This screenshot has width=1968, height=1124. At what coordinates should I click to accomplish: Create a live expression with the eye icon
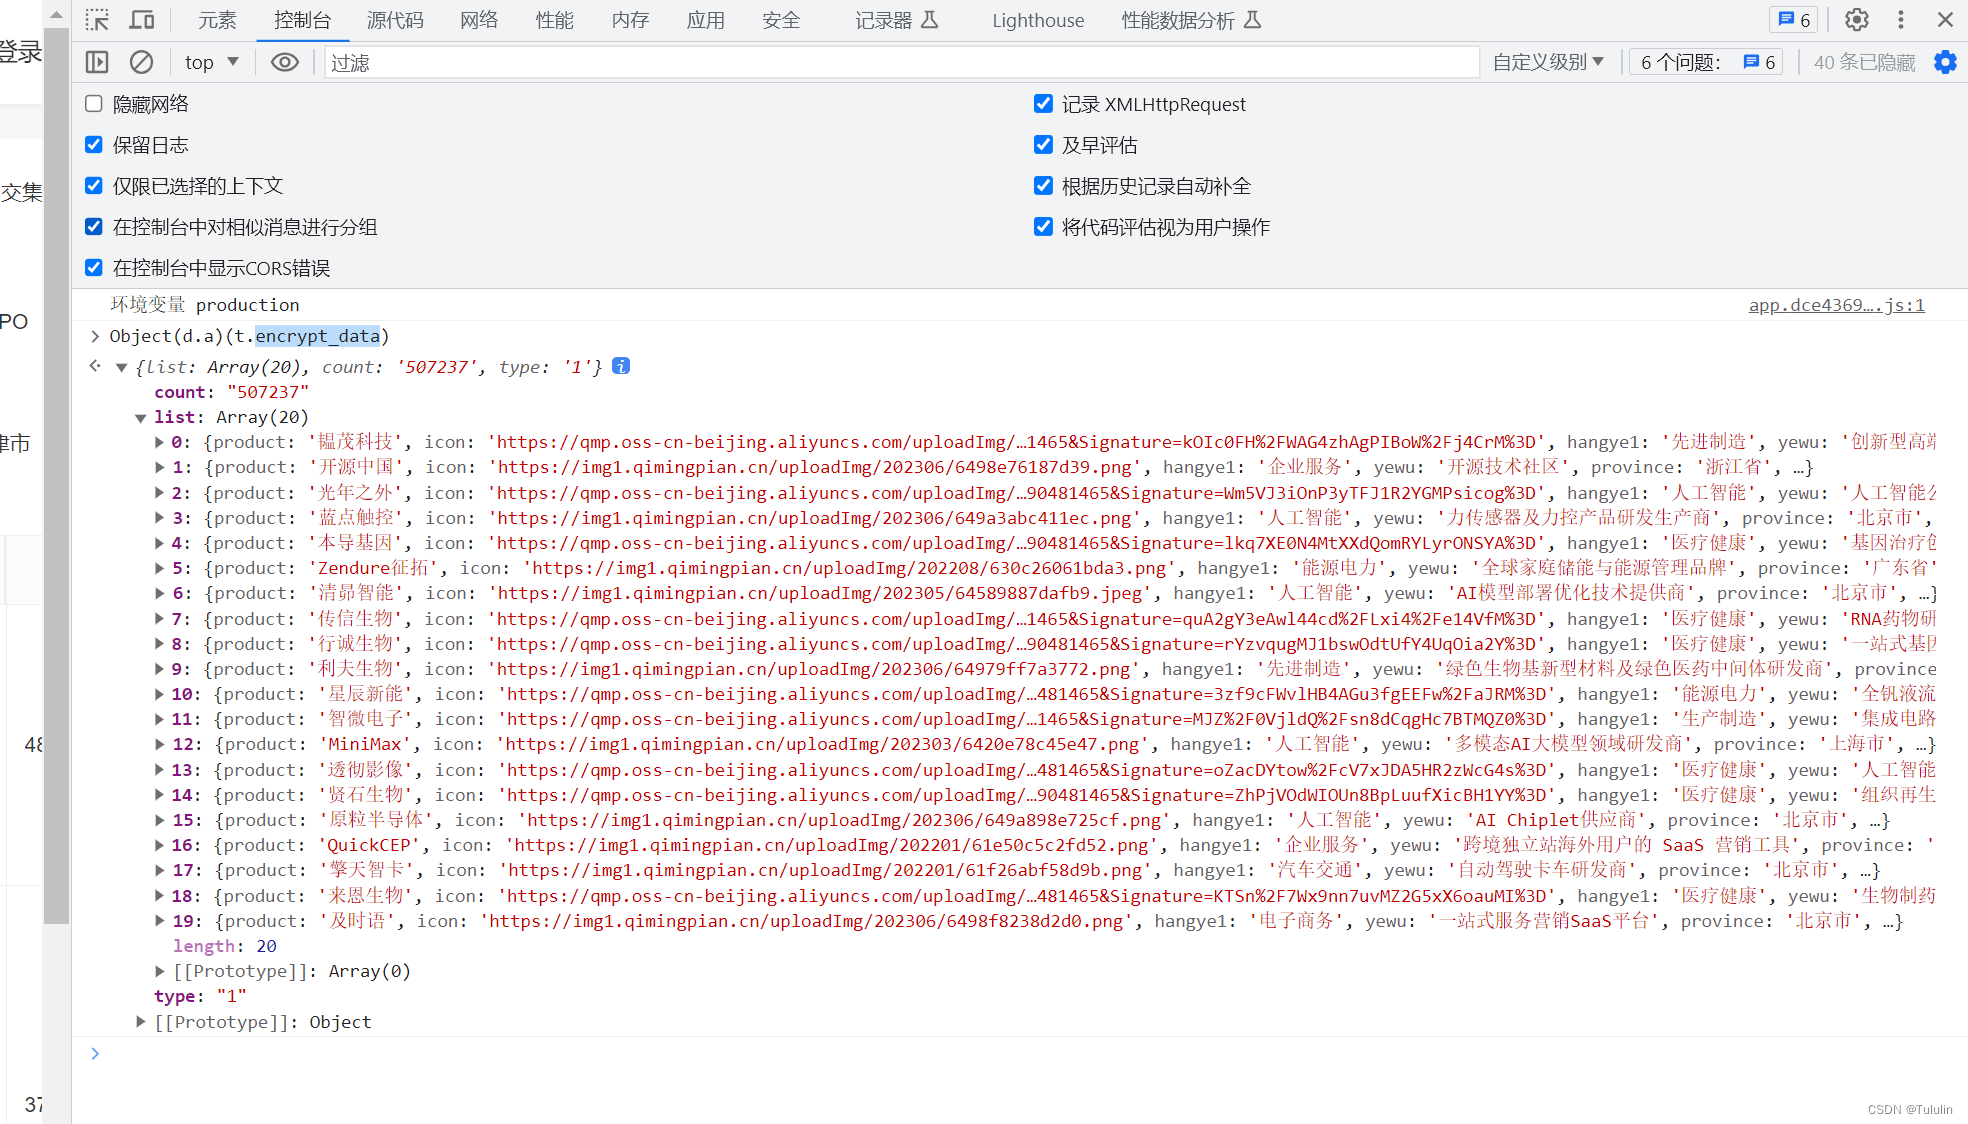(285, 62)
